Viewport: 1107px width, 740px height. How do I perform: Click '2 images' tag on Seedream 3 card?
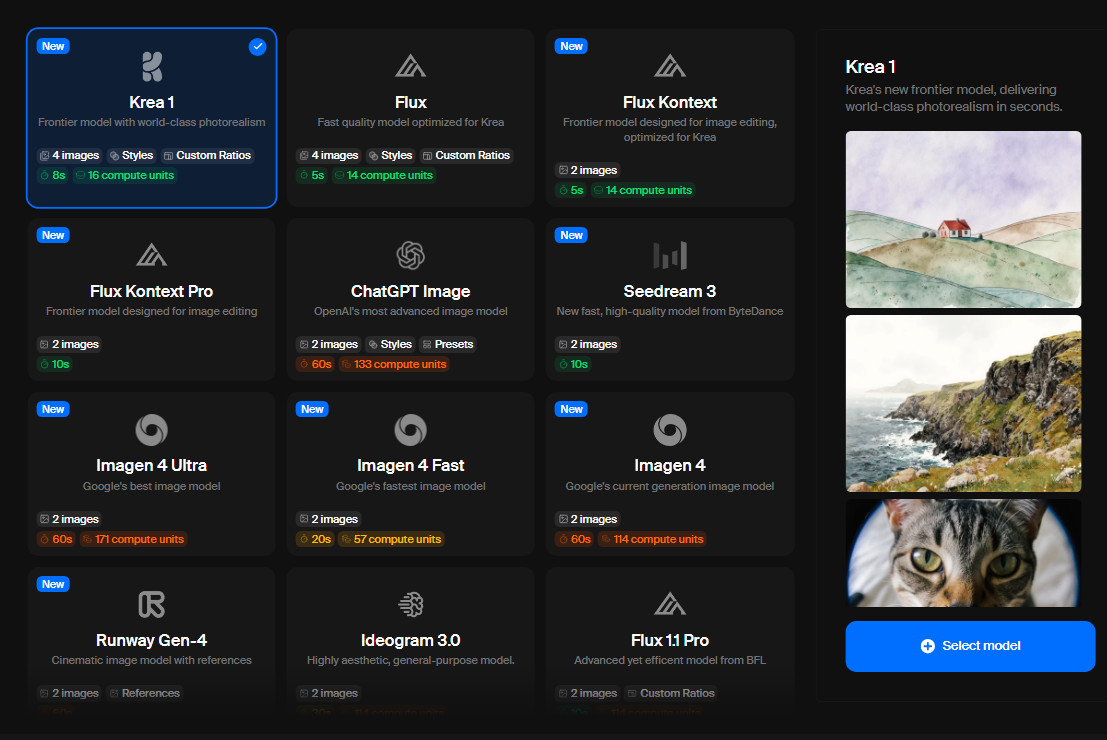pyautogui.click(x=587, y=345)
